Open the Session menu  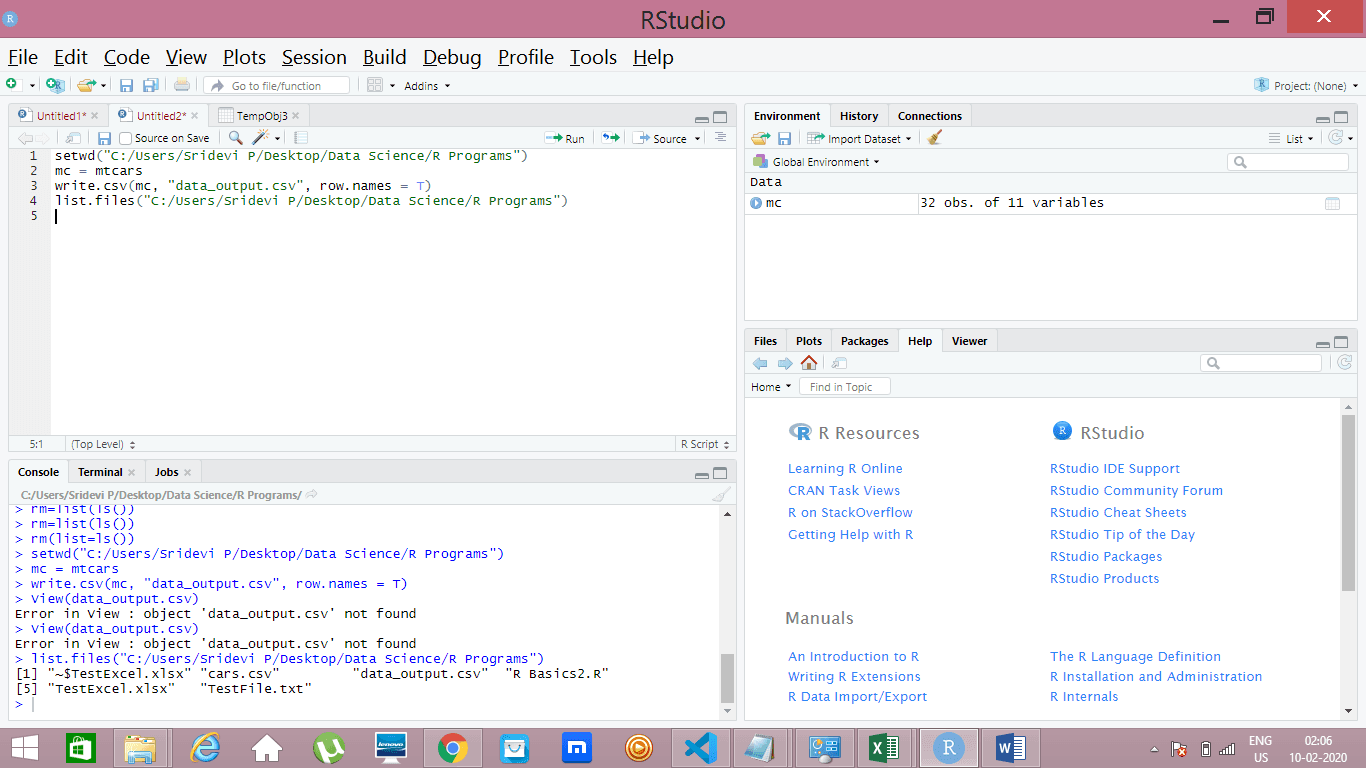pyautogui.click(x=314, y=57)
